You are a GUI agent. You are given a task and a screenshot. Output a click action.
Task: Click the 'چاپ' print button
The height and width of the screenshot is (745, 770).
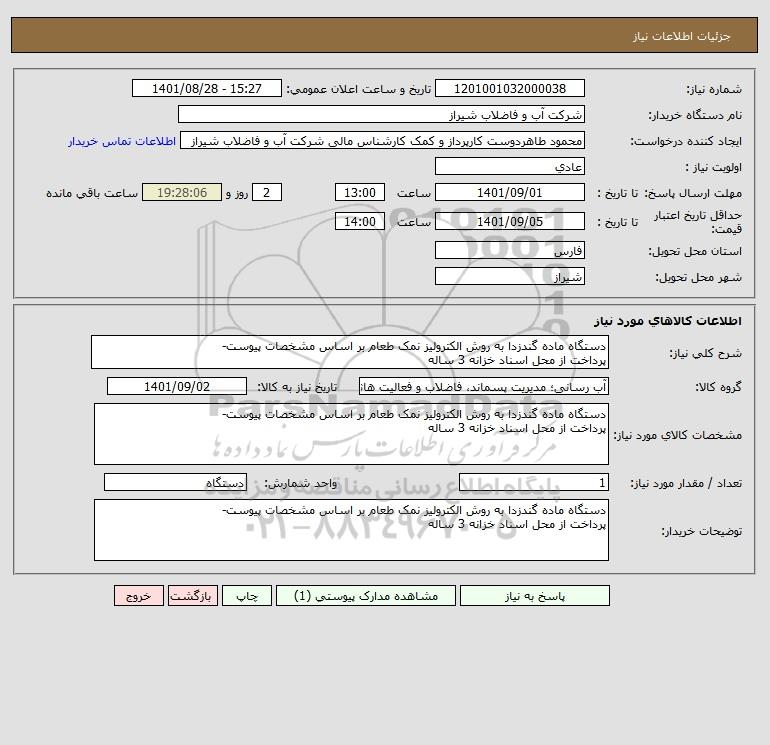pos(247,596)
